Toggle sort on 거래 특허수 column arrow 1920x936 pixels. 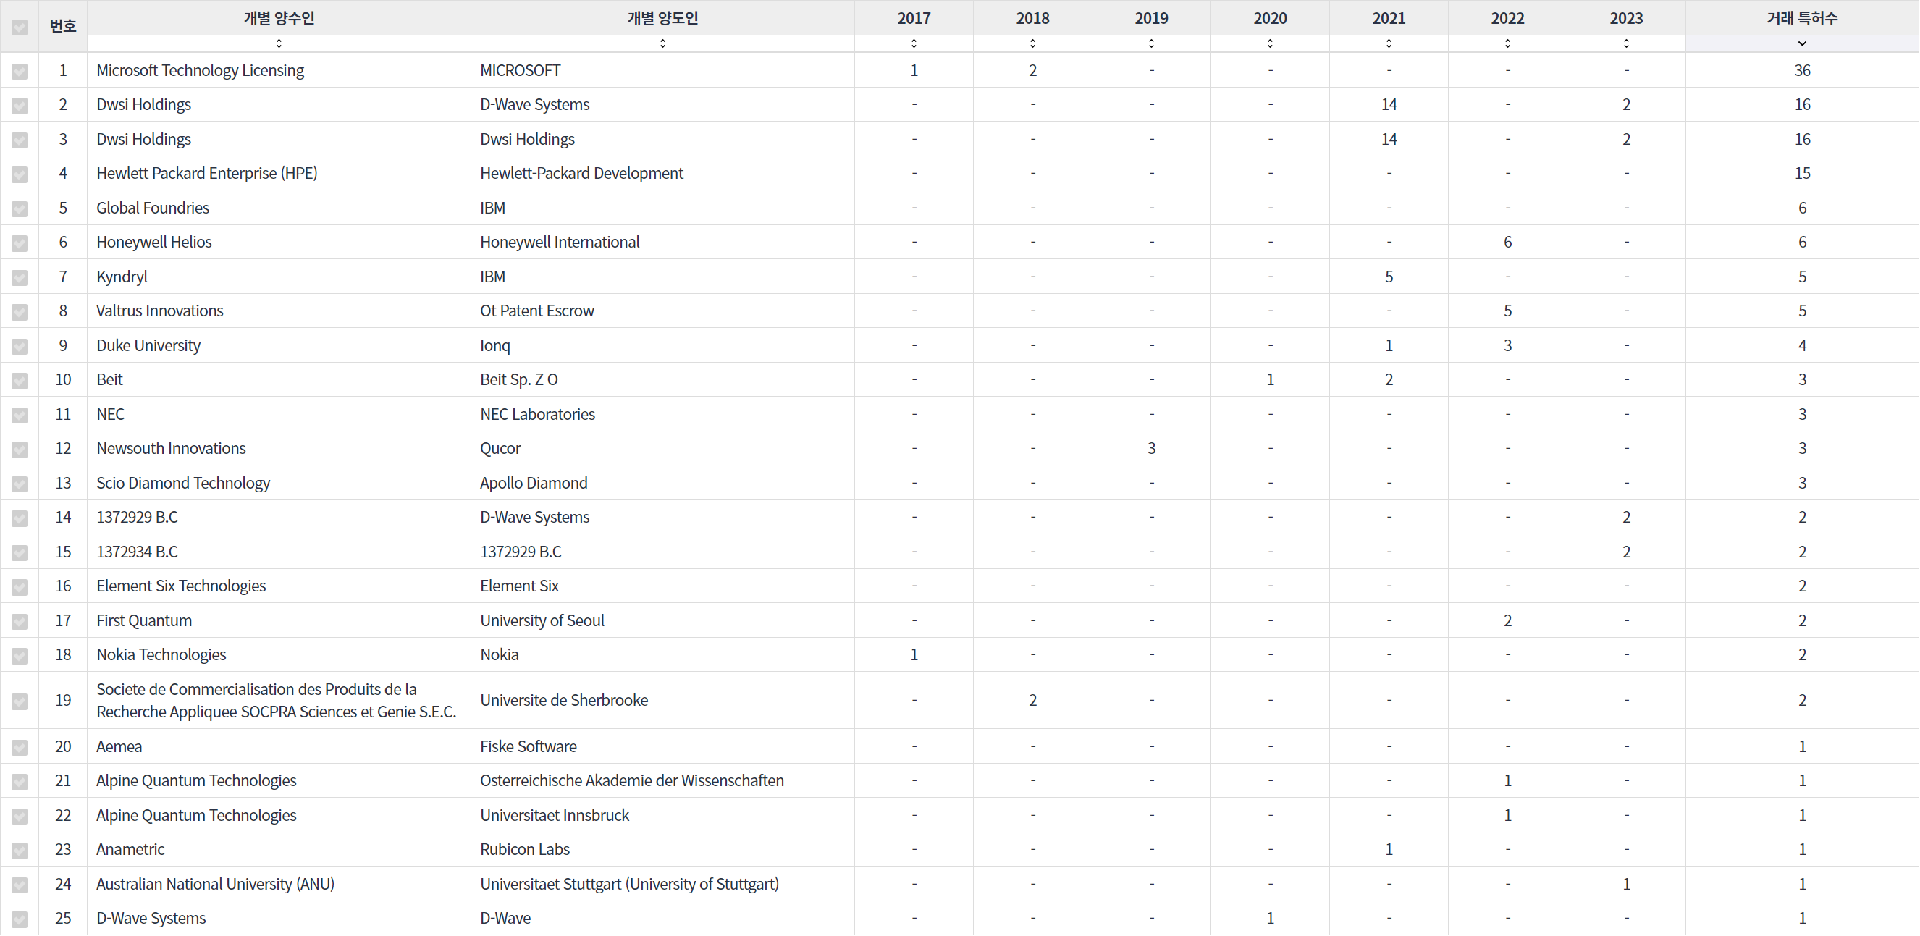tap(1802, 43)
